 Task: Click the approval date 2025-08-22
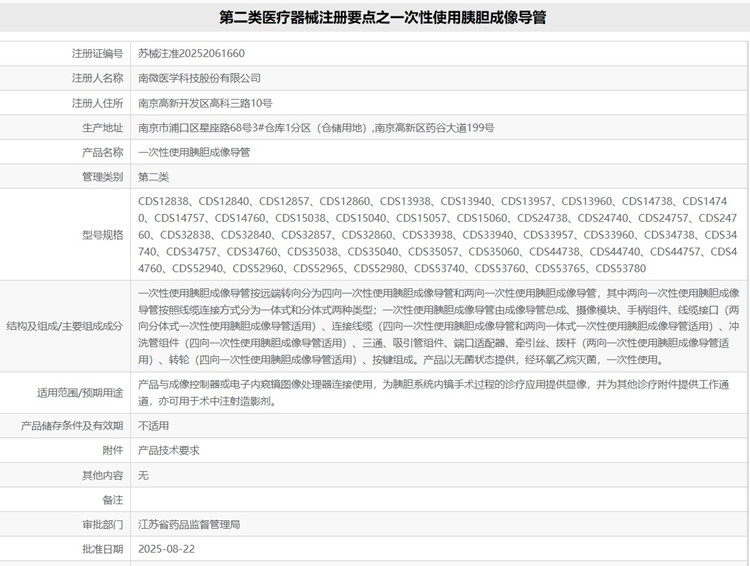(x=165, y=549)
